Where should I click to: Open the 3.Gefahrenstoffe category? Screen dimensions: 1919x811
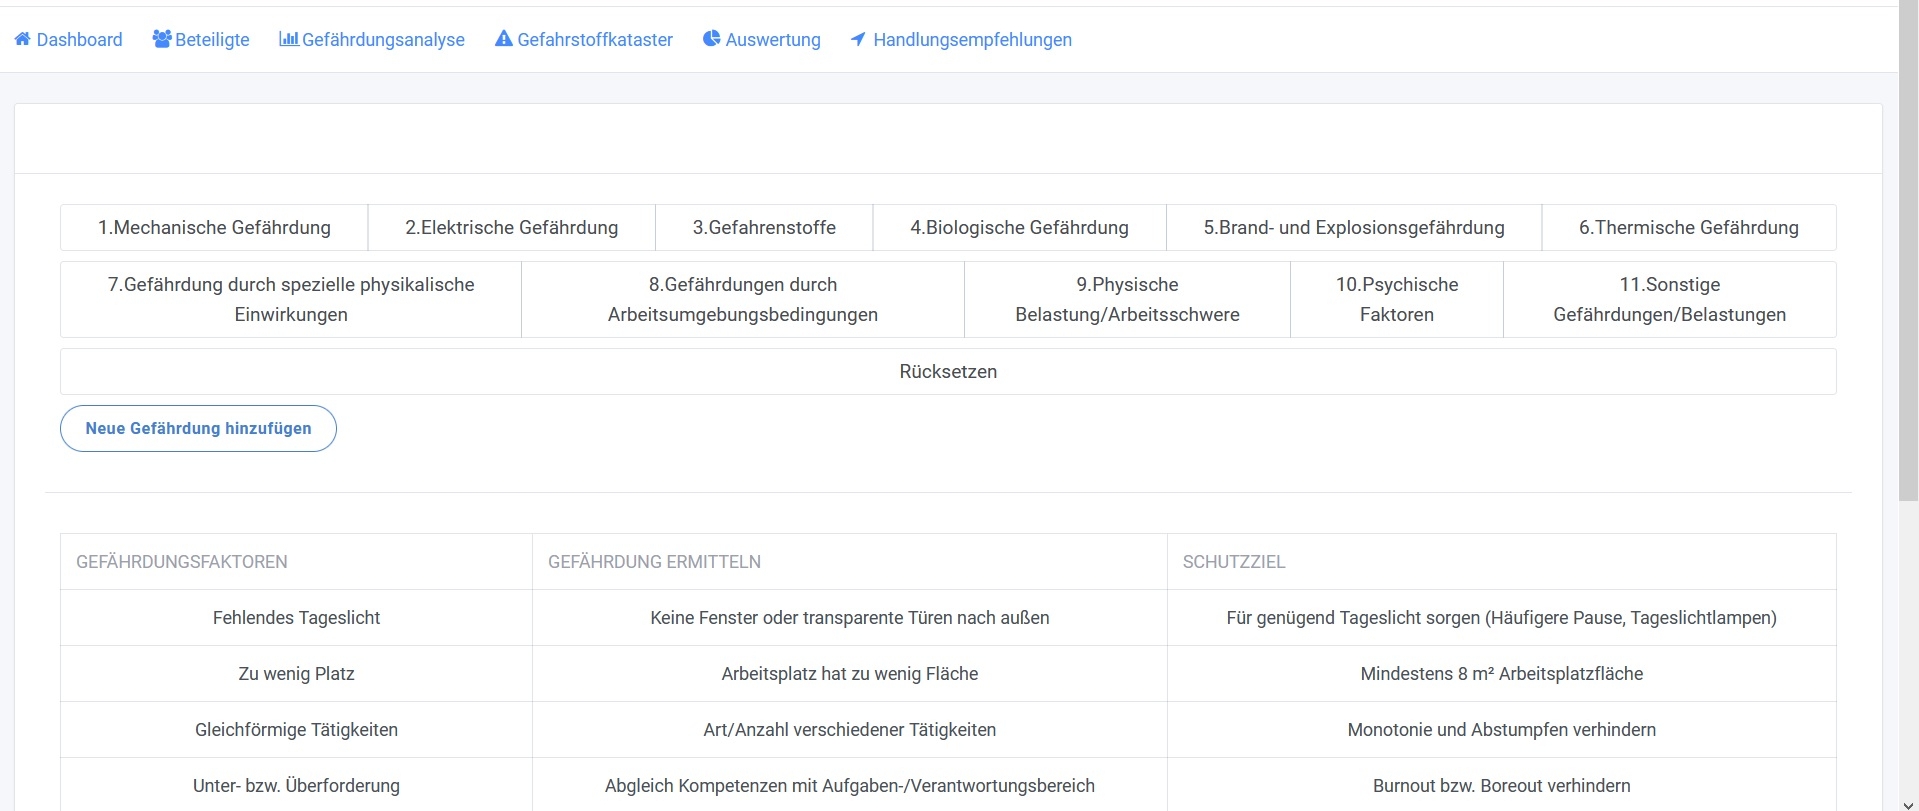tap(764, 228)
